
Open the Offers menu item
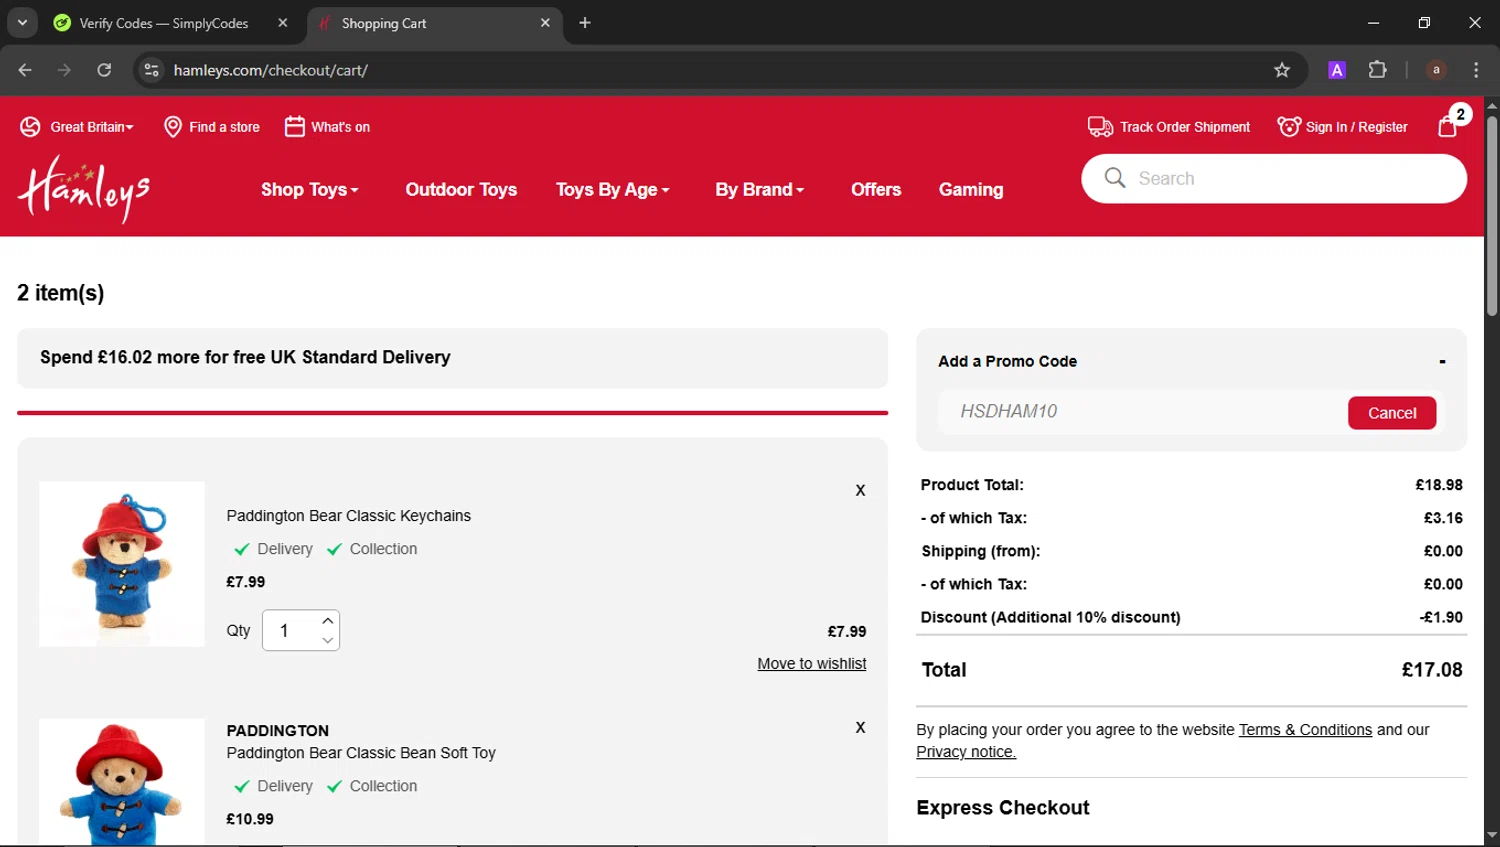(876, 189)
